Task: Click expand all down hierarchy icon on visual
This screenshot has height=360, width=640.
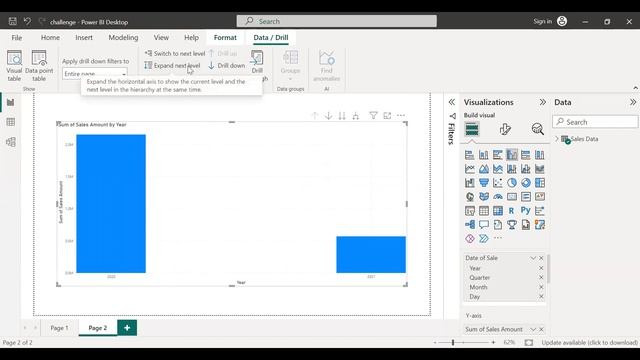Action: [x=356, y=116]
